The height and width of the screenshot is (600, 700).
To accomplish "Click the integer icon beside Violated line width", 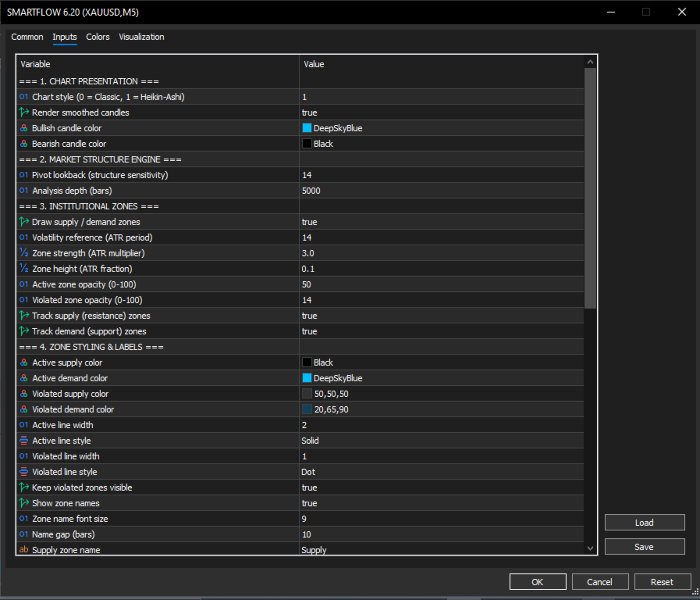I will (24, 456).
